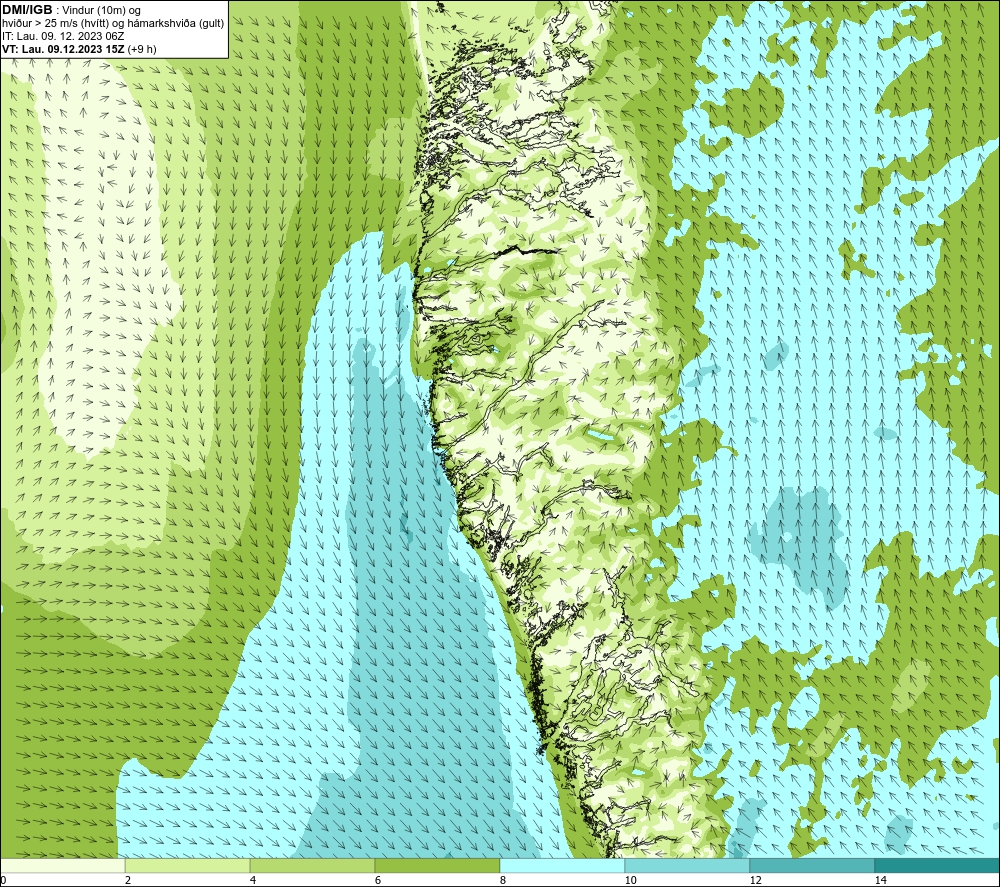Click the 4–6 m/s color scale segment
1000x887 pixels.
[312, 865]
